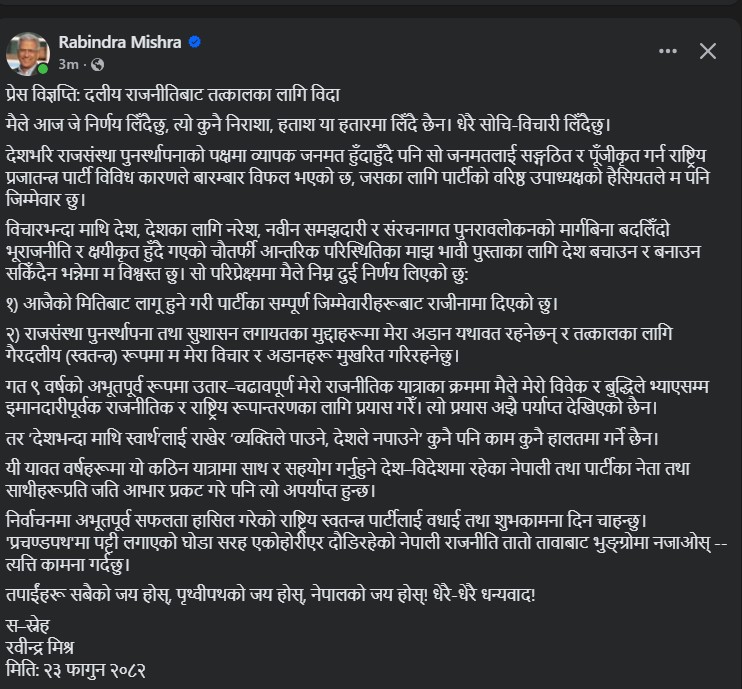Open the three-dot post options menu

tap(667, 51)
